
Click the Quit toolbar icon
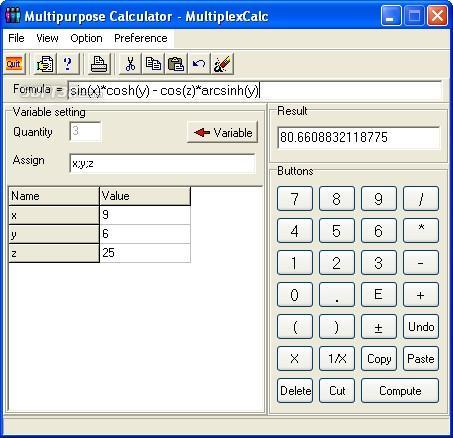click(x=14, y=64)
